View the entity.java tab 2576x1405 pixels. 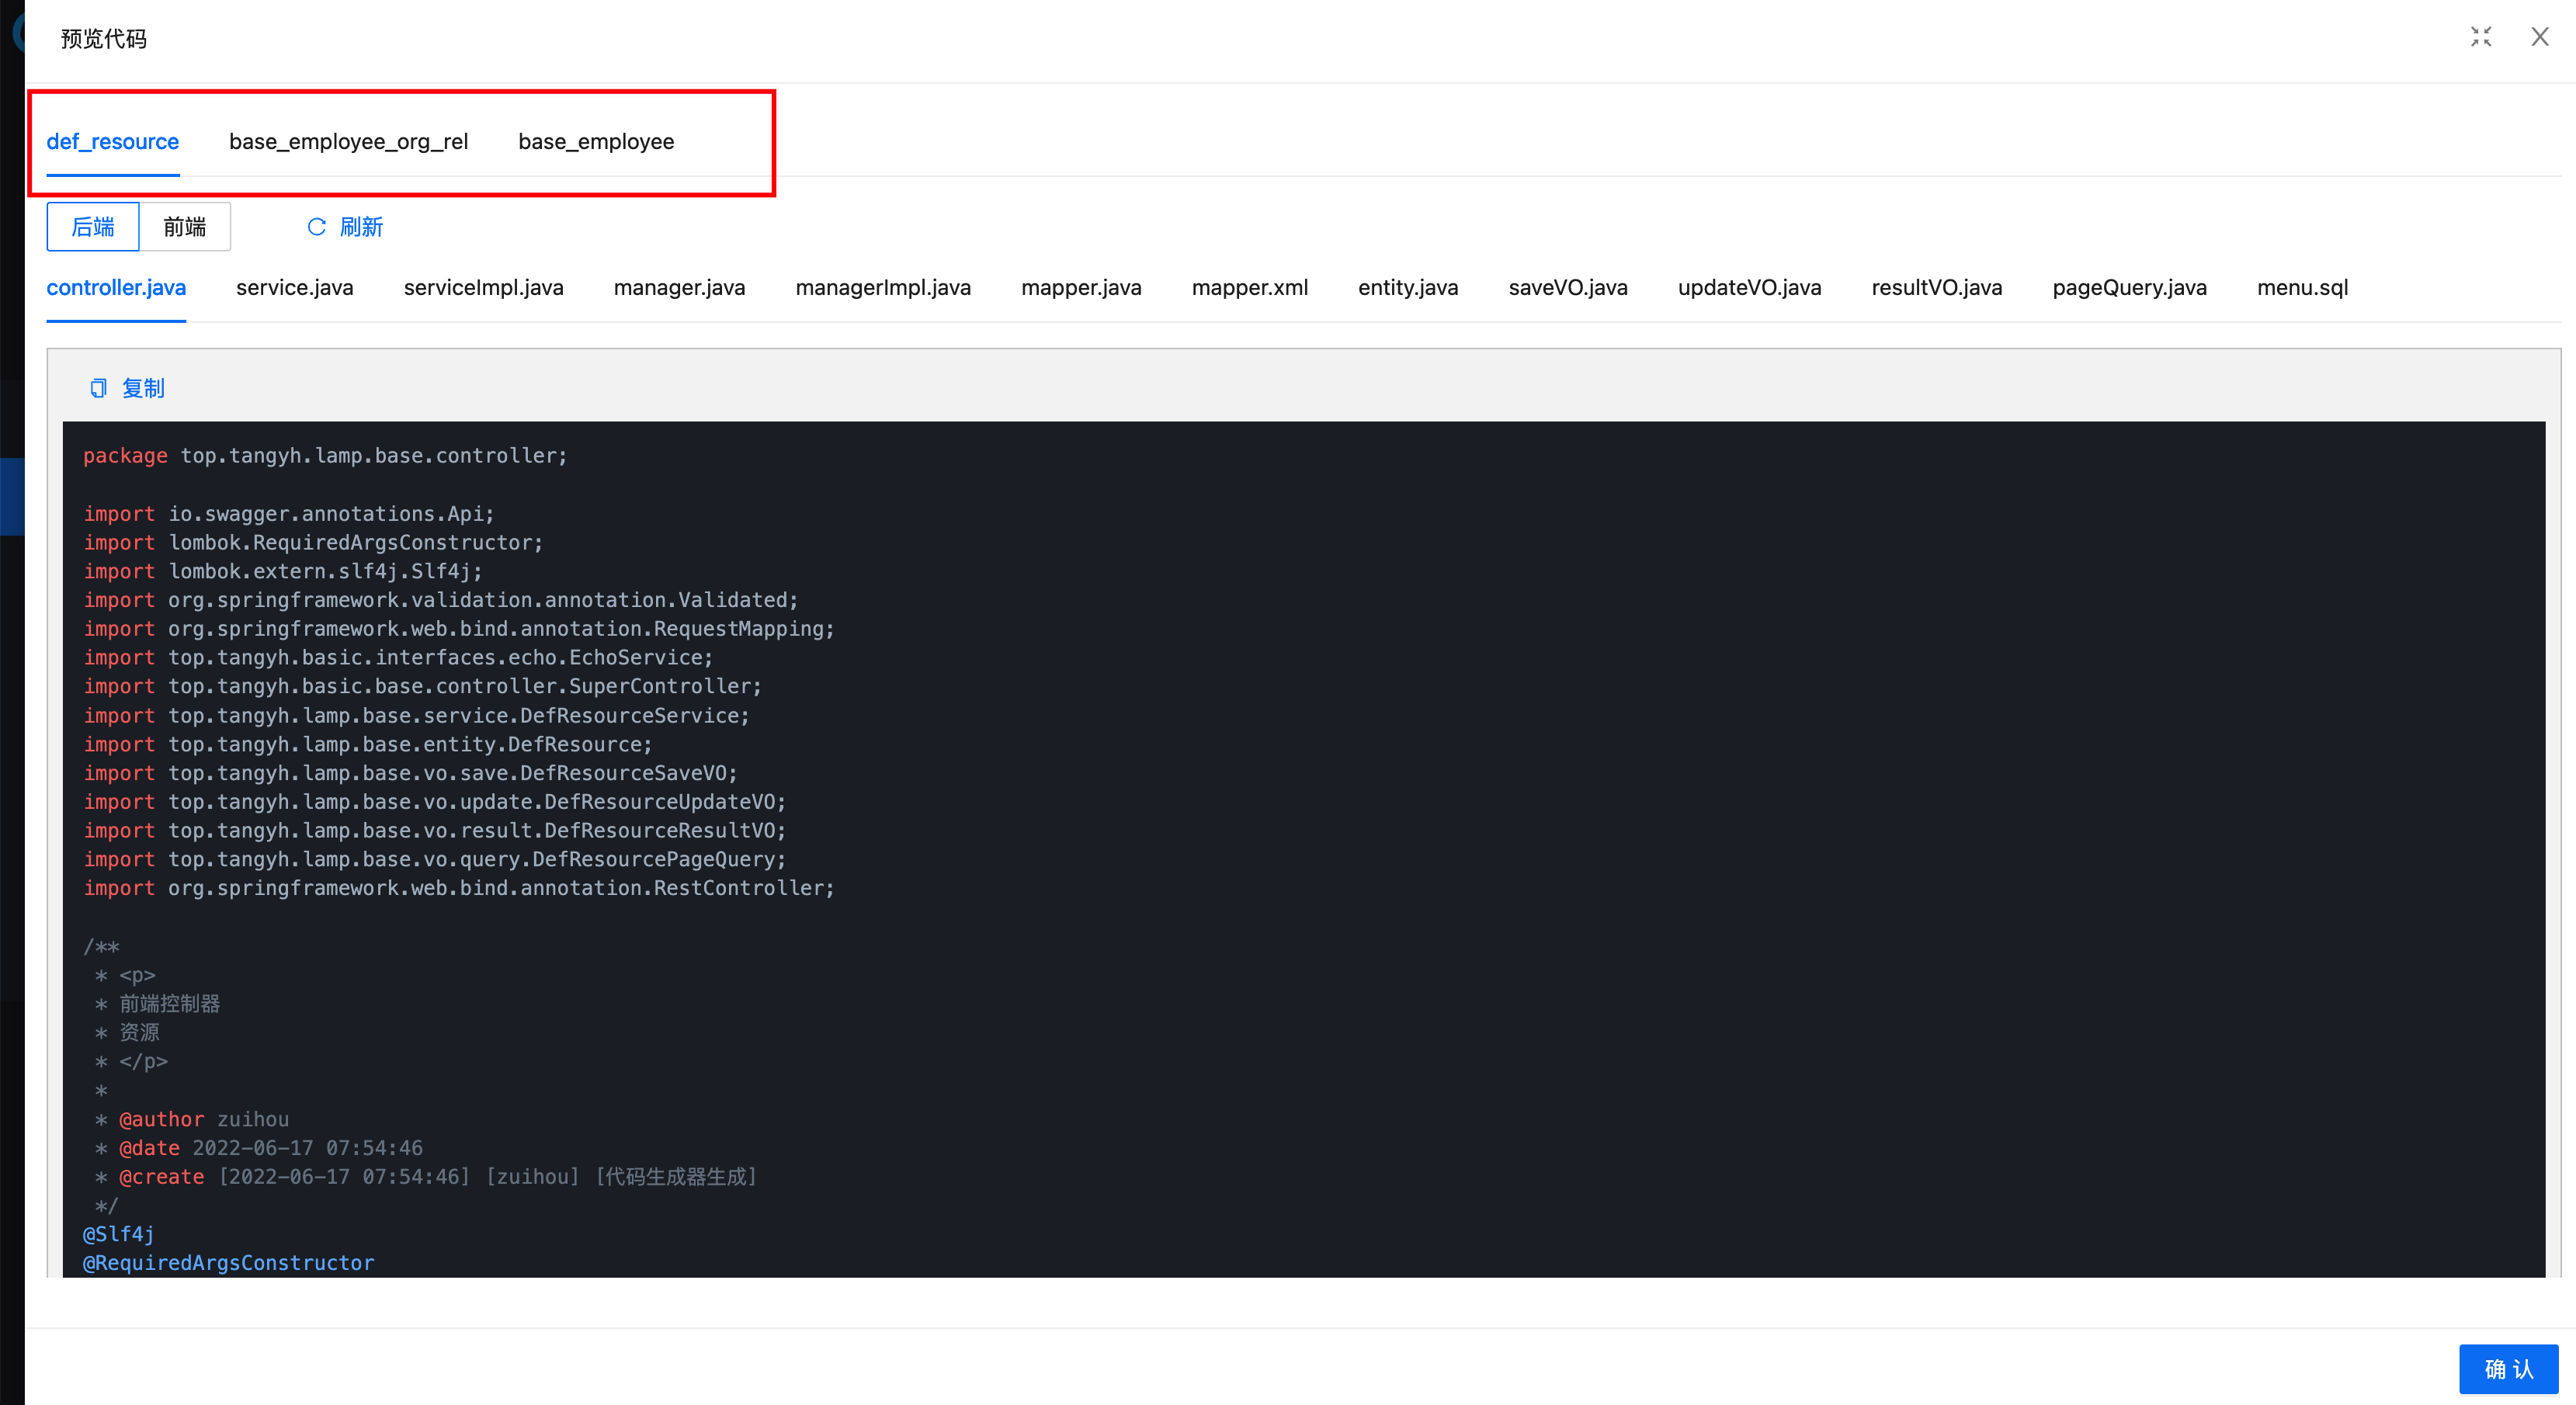(x=1407, y=288)
